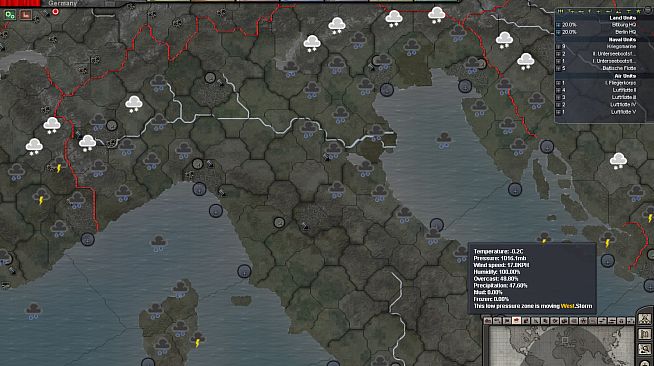Expand the Luftflotte III row
Screen dimensions: 654x366
coord(558,97)
